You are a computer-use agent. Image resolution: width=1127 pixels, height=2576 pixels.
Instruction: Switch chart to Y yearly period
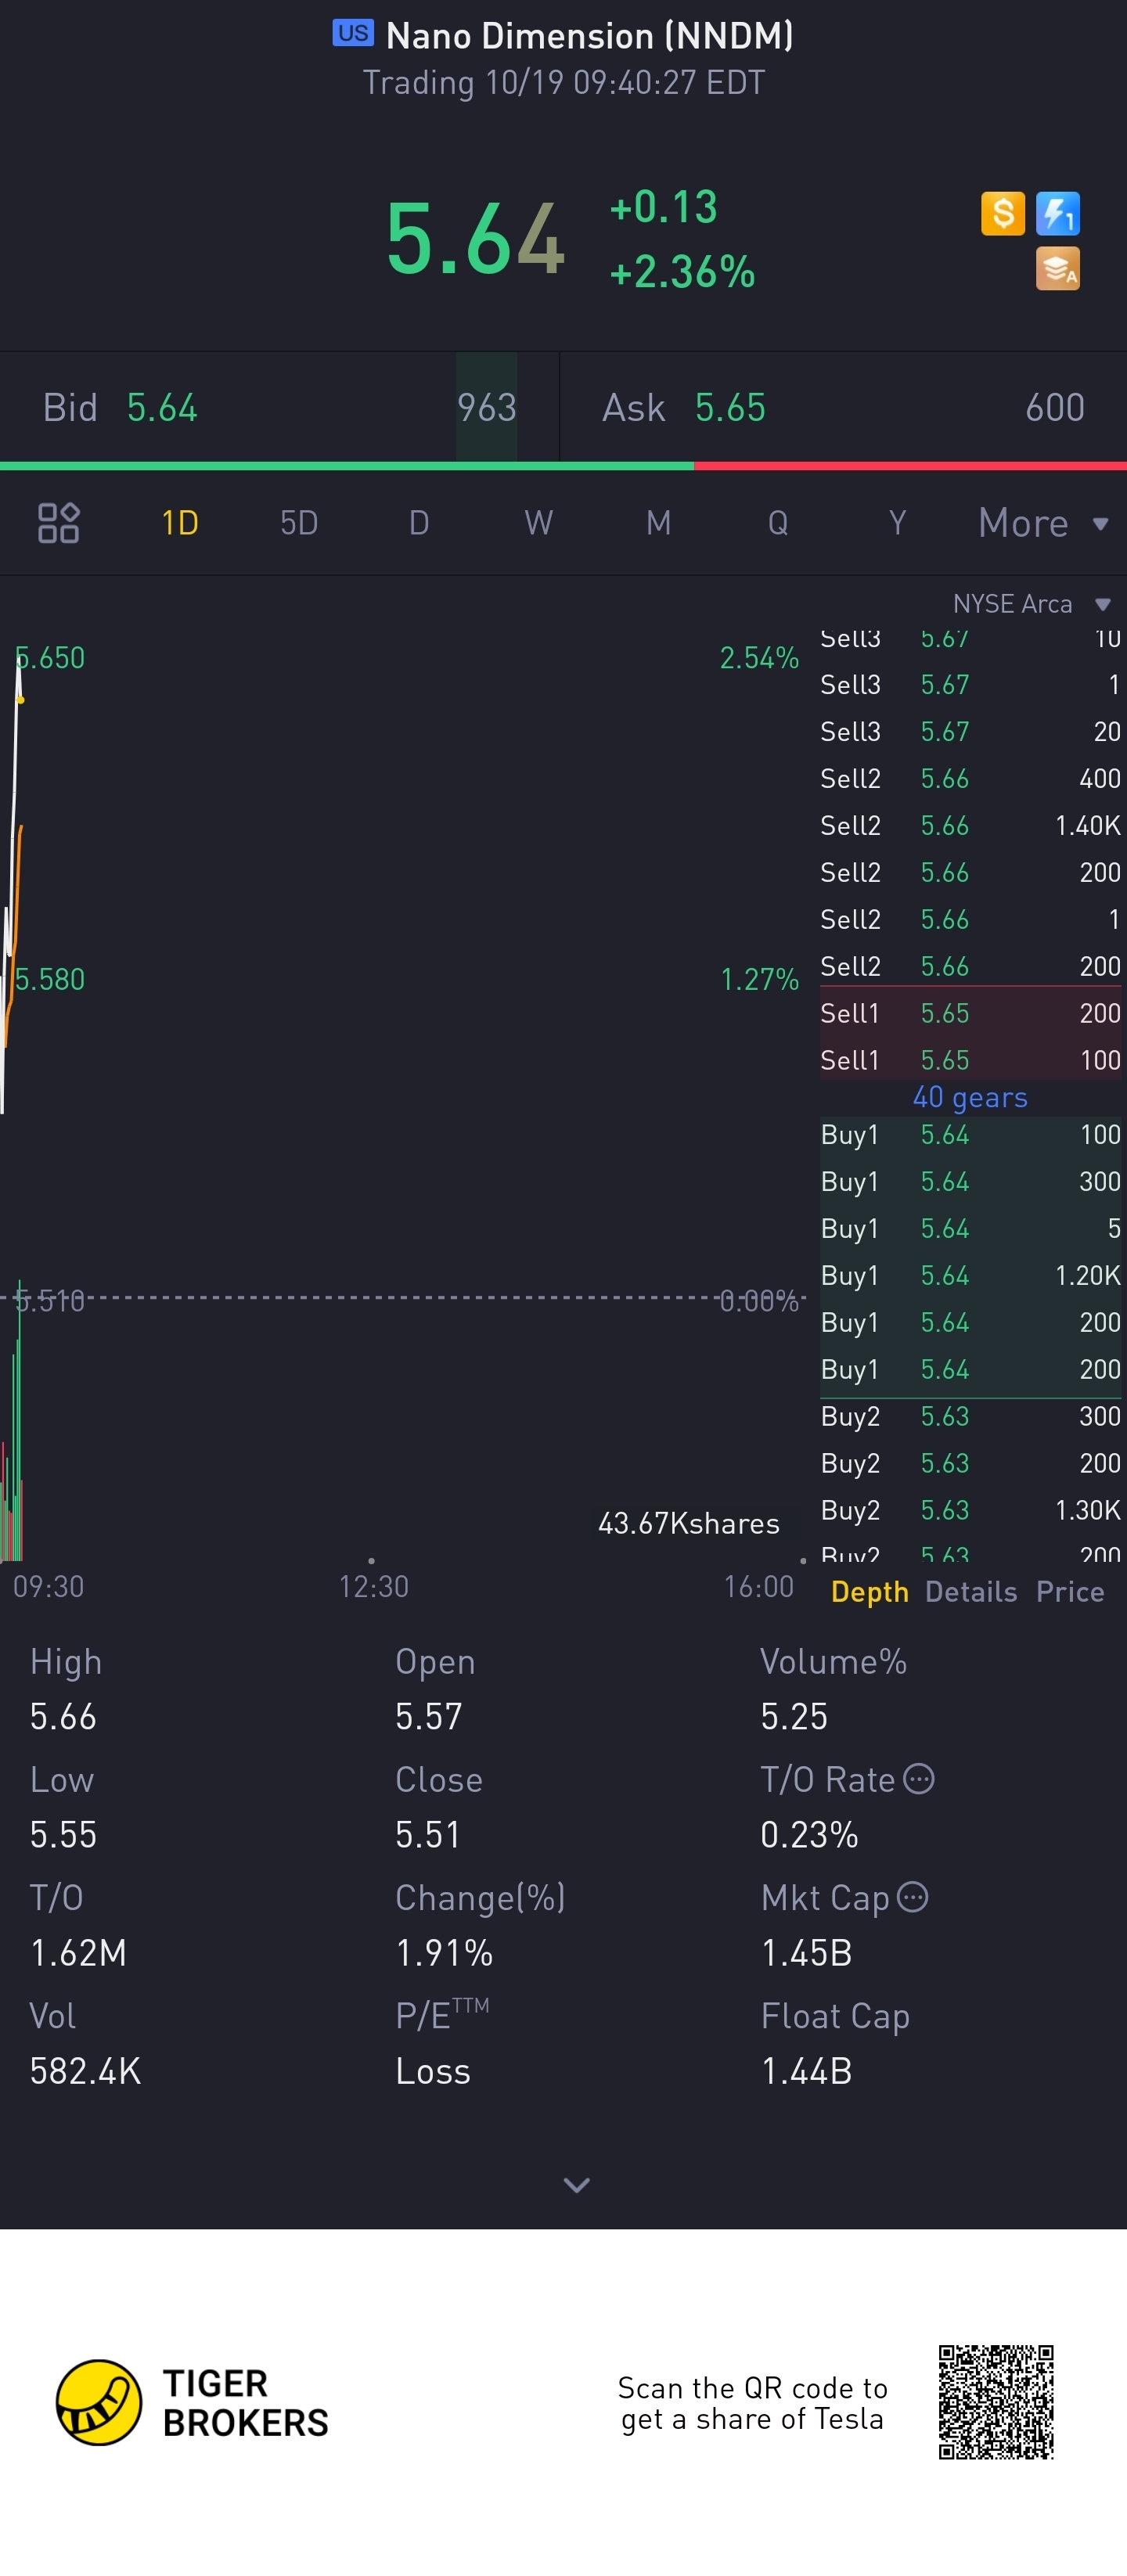897,522
